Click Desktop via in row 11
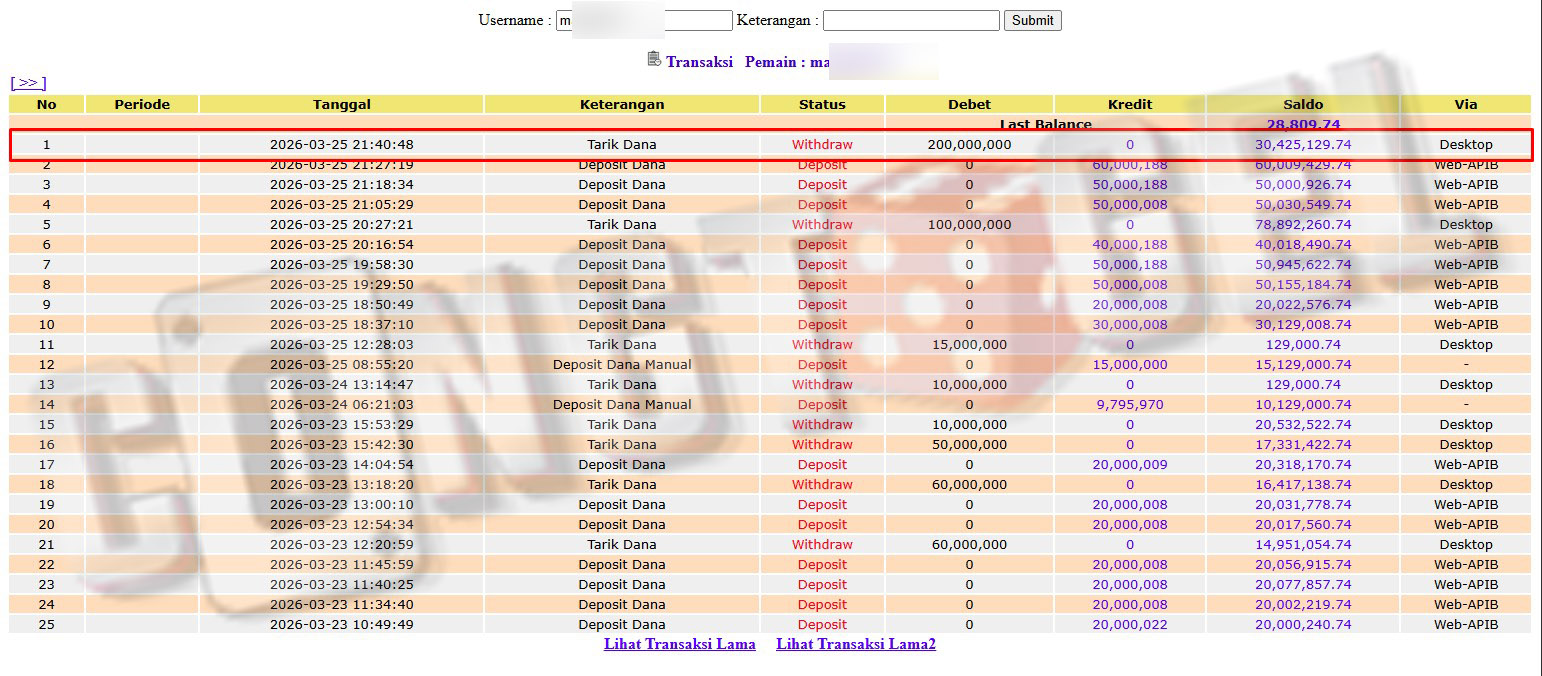Viewport: 1542px width, 676px height. click(x=1466, y=345)
